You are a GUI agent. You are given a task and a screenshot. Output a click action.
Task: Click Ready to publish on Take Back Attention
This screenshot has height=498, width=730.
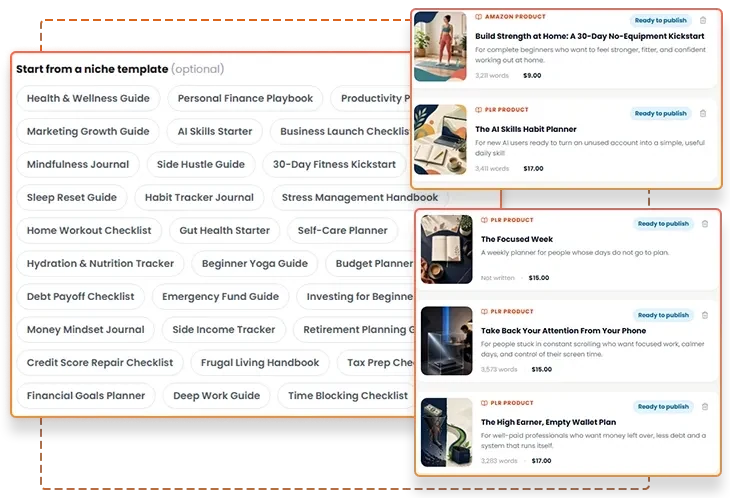pyautogui.click(x=663, y=315)
